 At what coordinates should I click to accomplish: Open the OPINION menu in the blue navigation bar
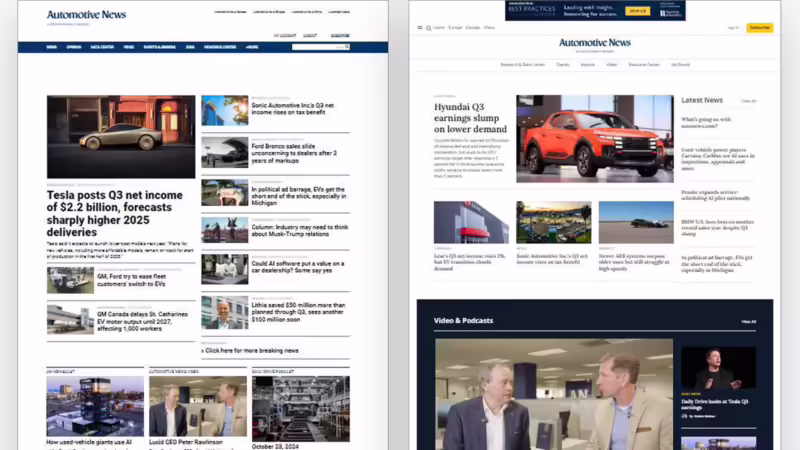(x=74, y=47)
